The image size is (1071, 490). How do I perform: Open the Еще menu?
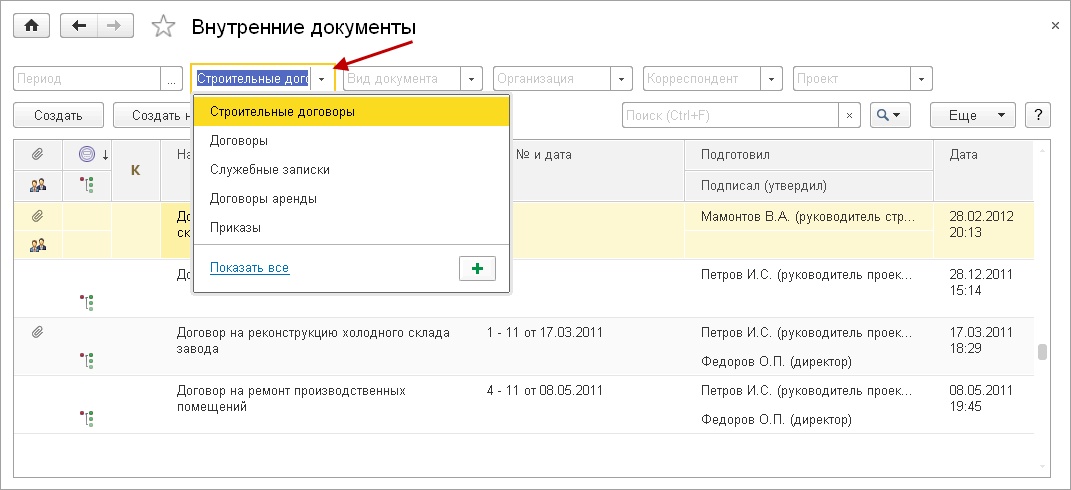[x=973, y=115]
